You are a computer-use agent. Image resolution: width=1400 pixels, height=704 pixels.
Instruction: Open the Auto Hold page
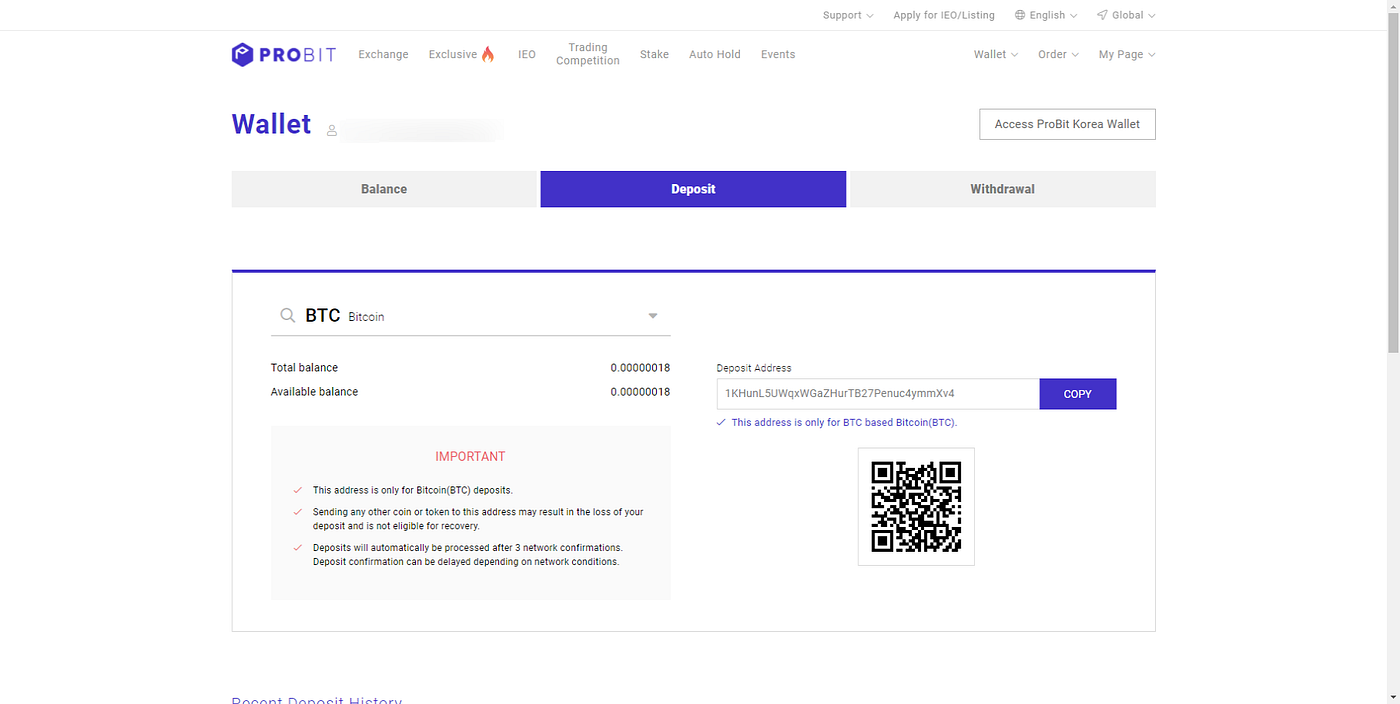pos(715,54)
